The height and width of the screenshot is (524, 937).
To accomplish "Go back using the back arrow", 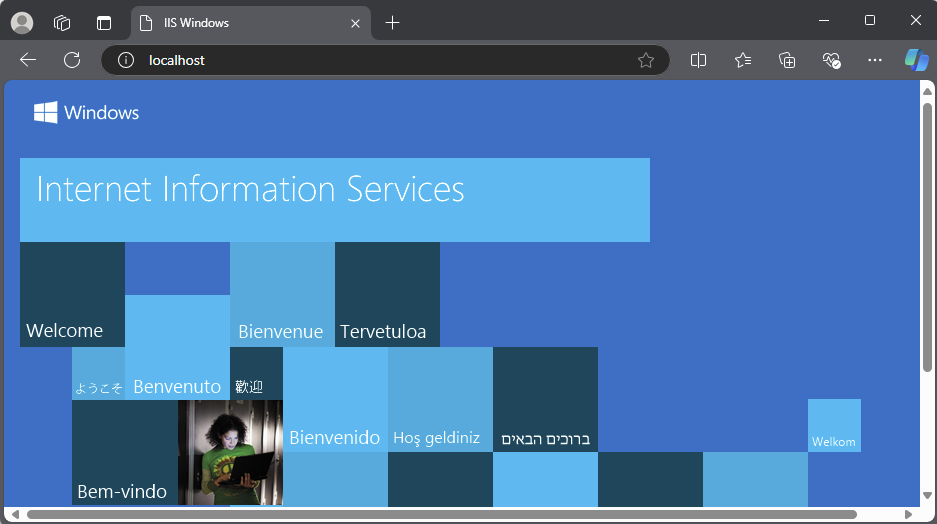I will pyautogui.click(x=27, y=60).
